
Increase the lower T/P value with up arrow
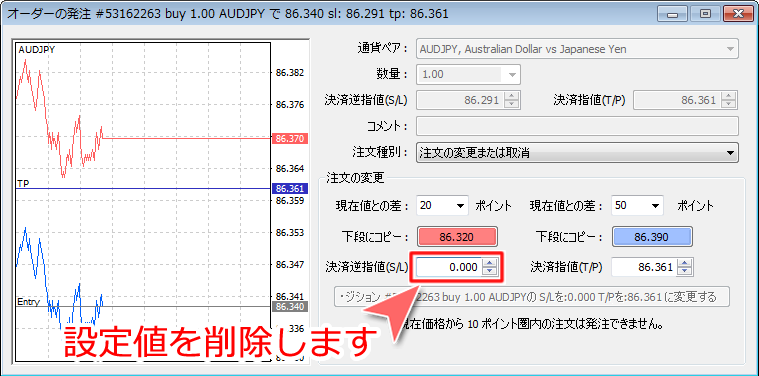(x=685, y=263)
